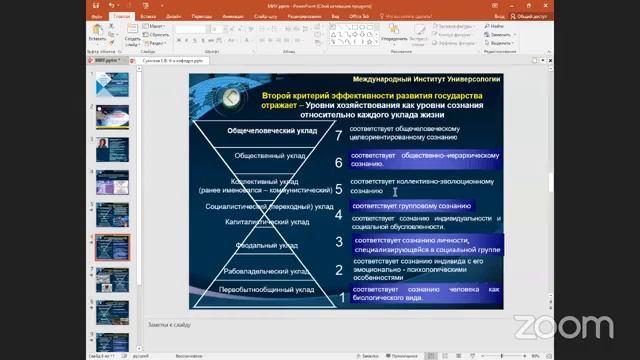The height and width of the screenshot is (360, 640).
Task: Click the Sign in (Вход) link
Action: 499,16
